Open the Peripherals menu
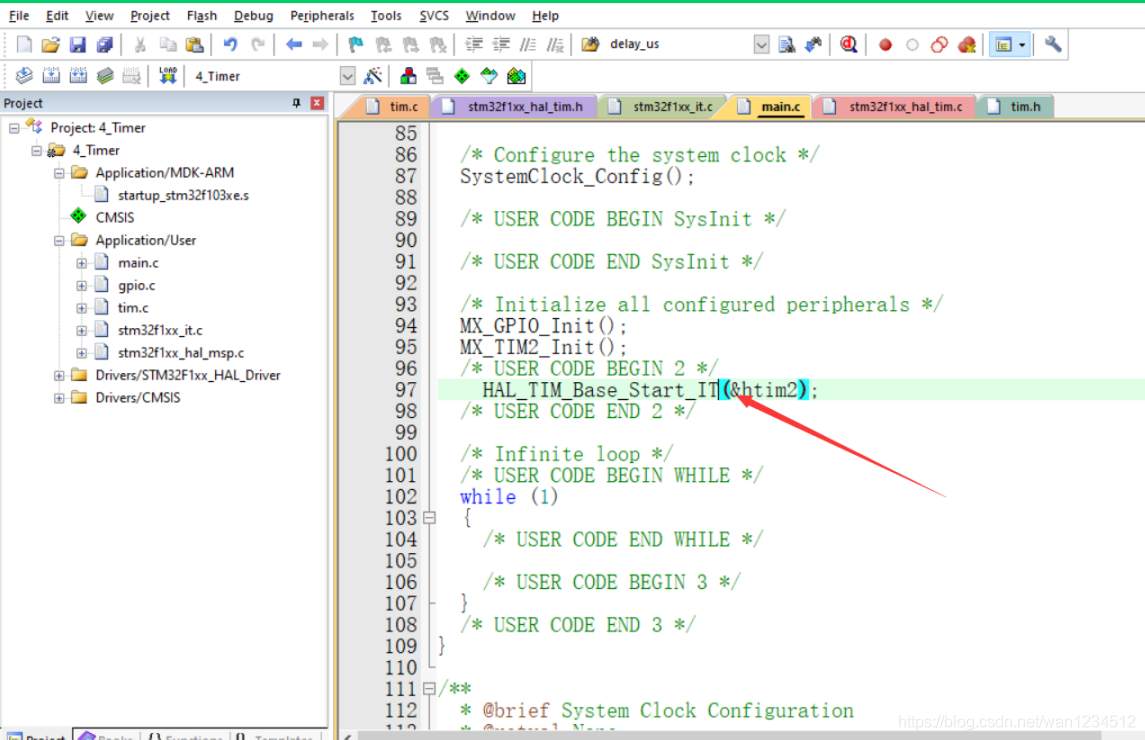 click(x=322, y=15)
